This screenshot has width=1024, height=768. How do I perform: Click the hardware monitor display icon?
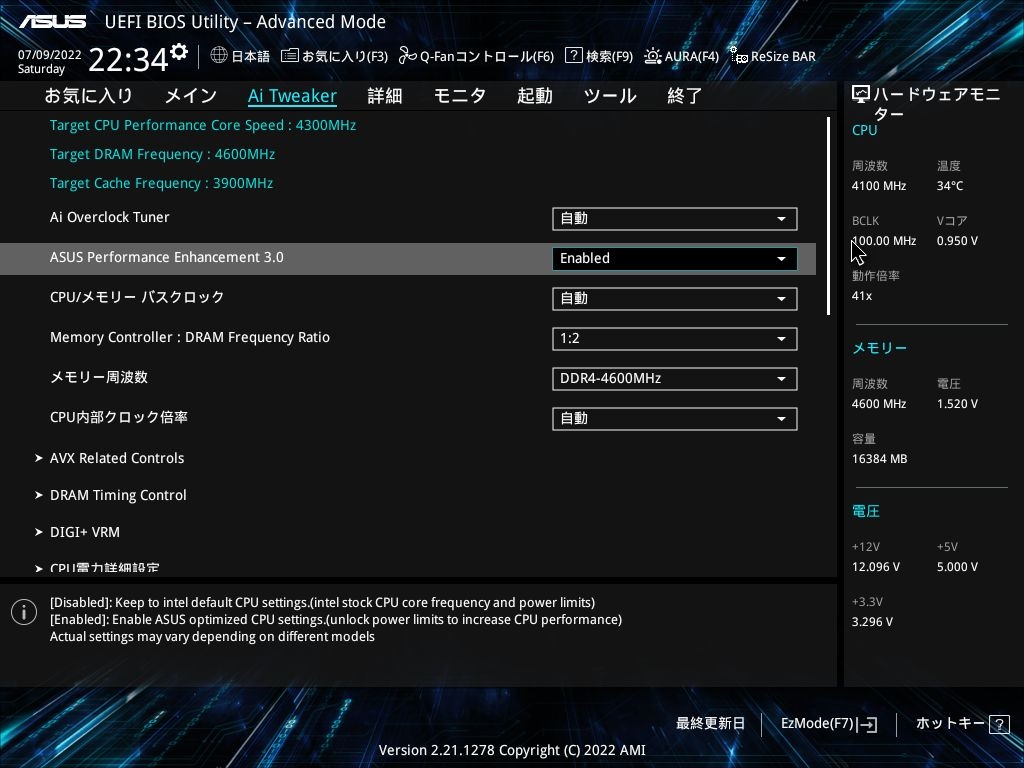pyautogui.click(x=861, y=95)
